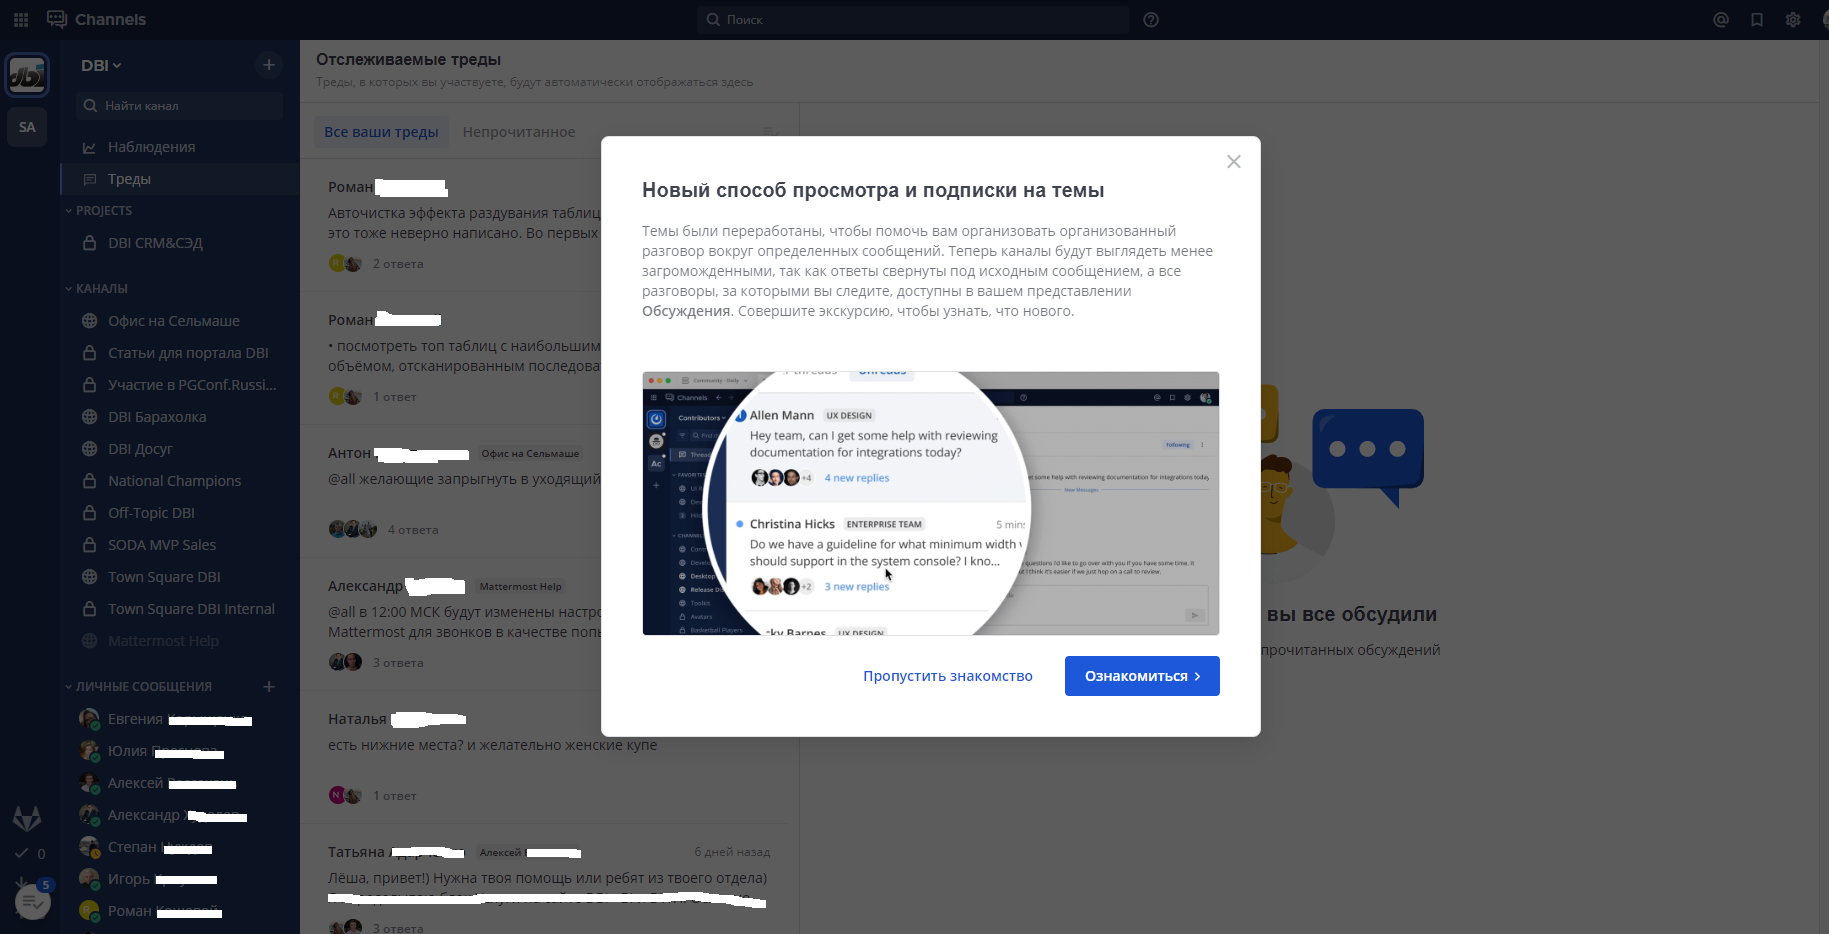Viewport: 1829px width, 934px height.
Task: Click lock icon next to SODA MVP Sales
Action: [x=89, y=545]
